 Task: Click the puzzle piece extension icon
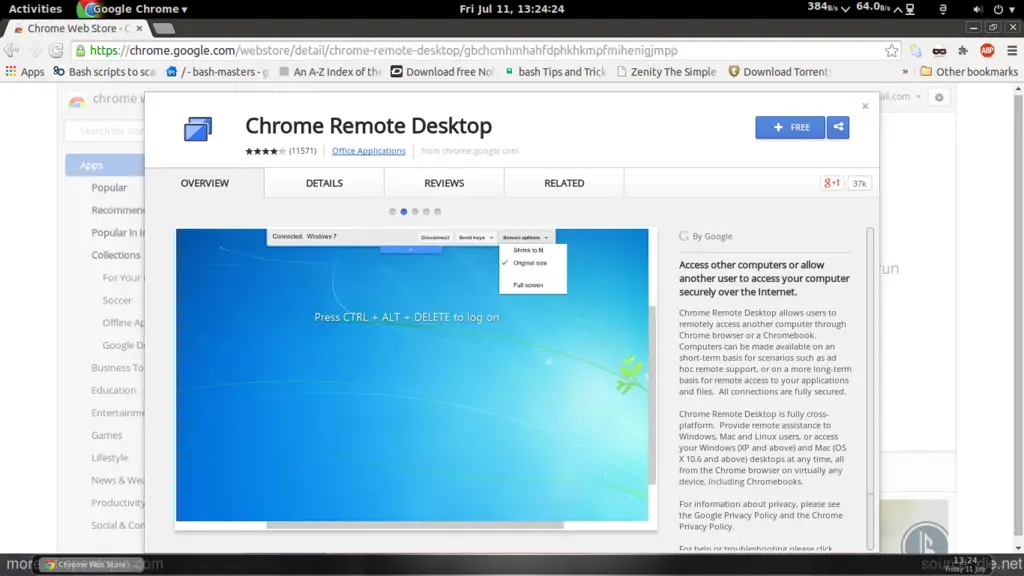[x=963, y=50]
